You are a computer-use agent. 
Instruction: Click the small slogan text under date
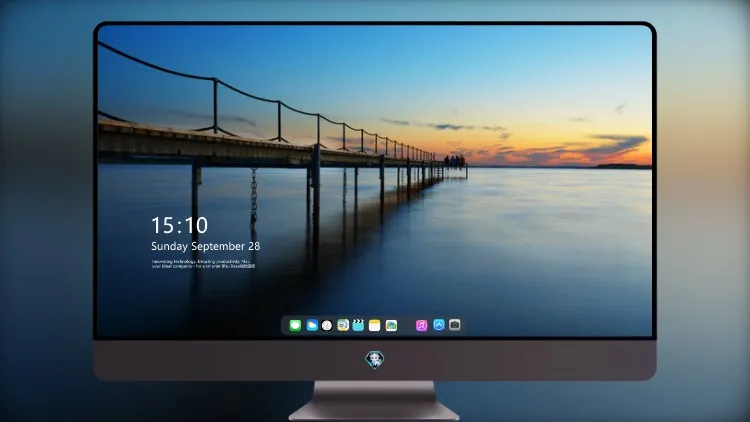(x=203, y=264)
